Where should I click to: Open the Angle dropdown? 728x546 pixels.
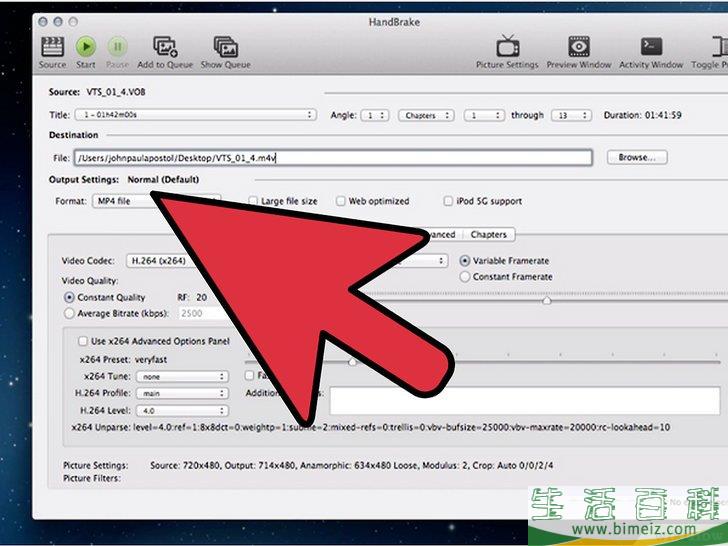(375, 115)
